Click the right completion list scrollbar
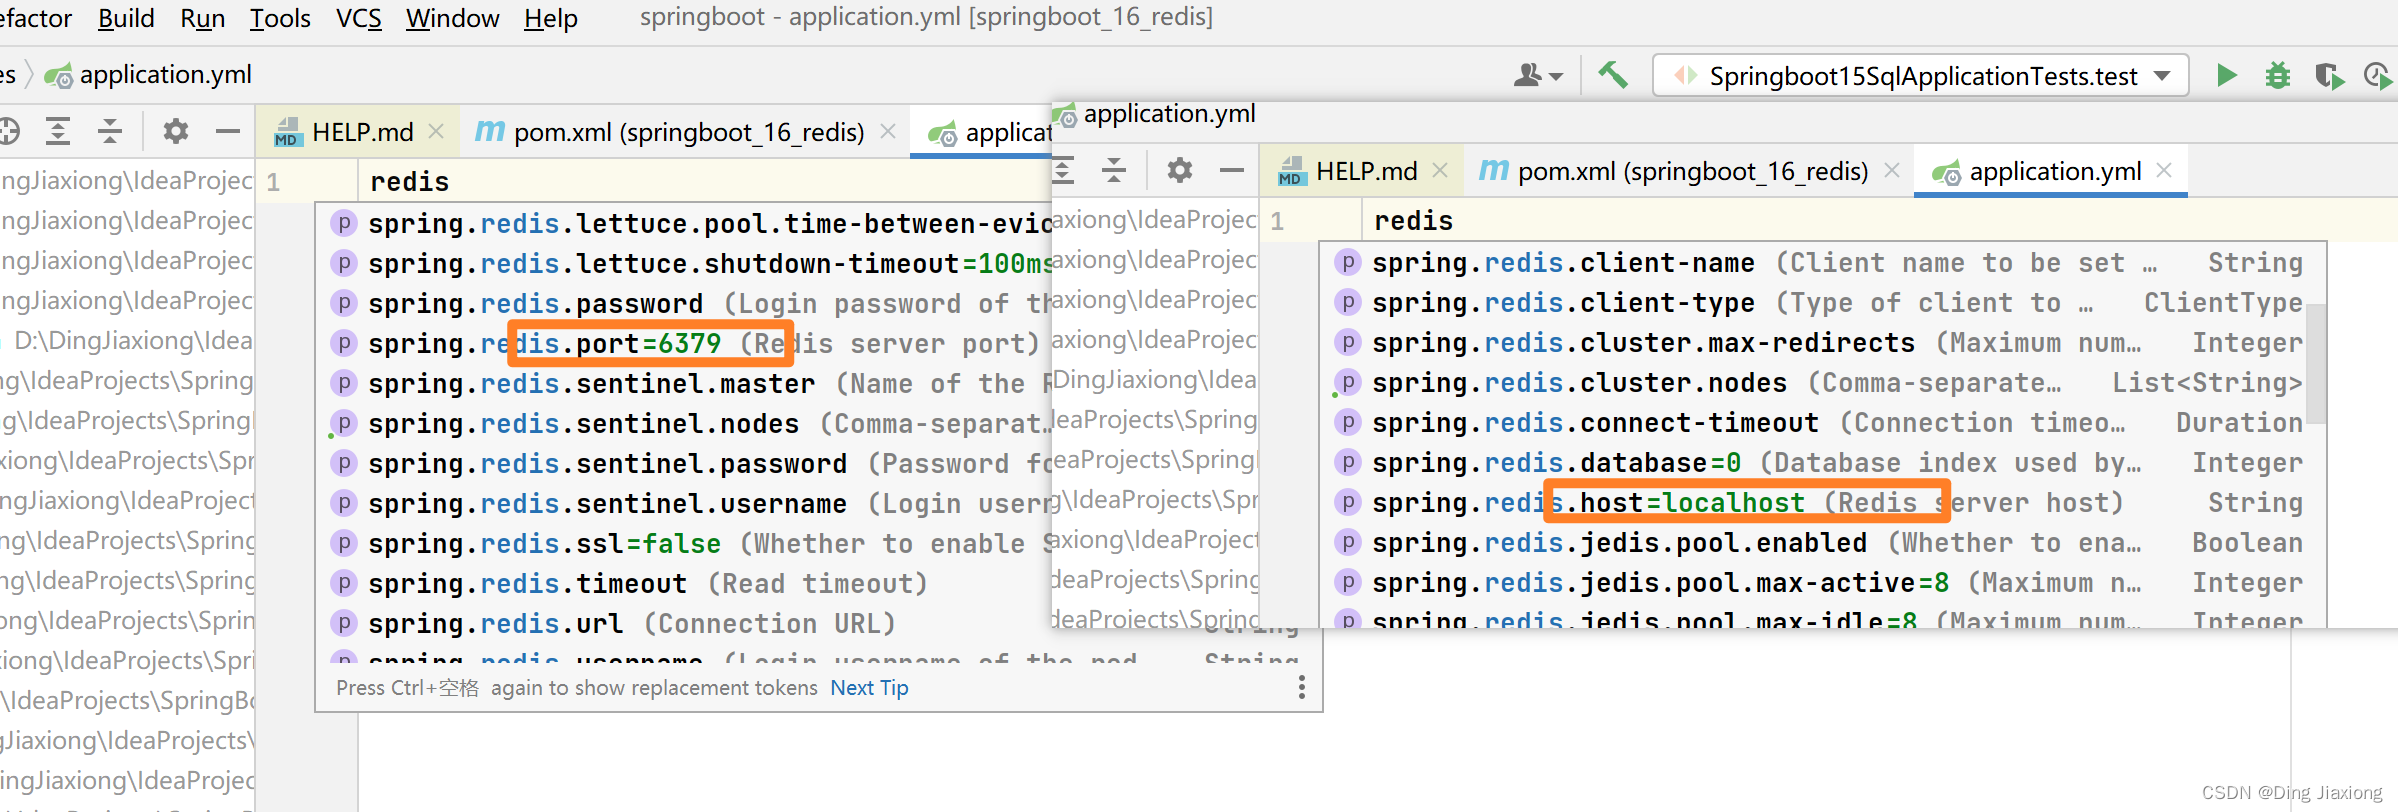Viewport: 2398px width, 812px height. coord(2316,365)
